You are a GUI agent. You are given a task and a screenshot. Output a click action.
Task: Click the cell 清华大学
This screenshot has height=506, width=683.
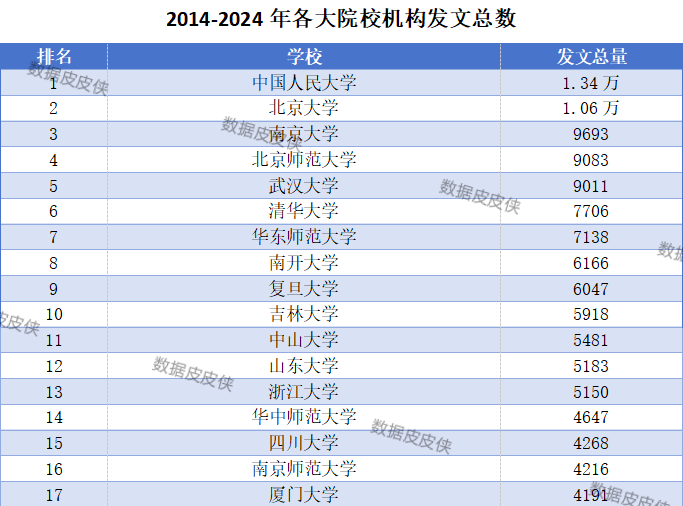point(304,211)
